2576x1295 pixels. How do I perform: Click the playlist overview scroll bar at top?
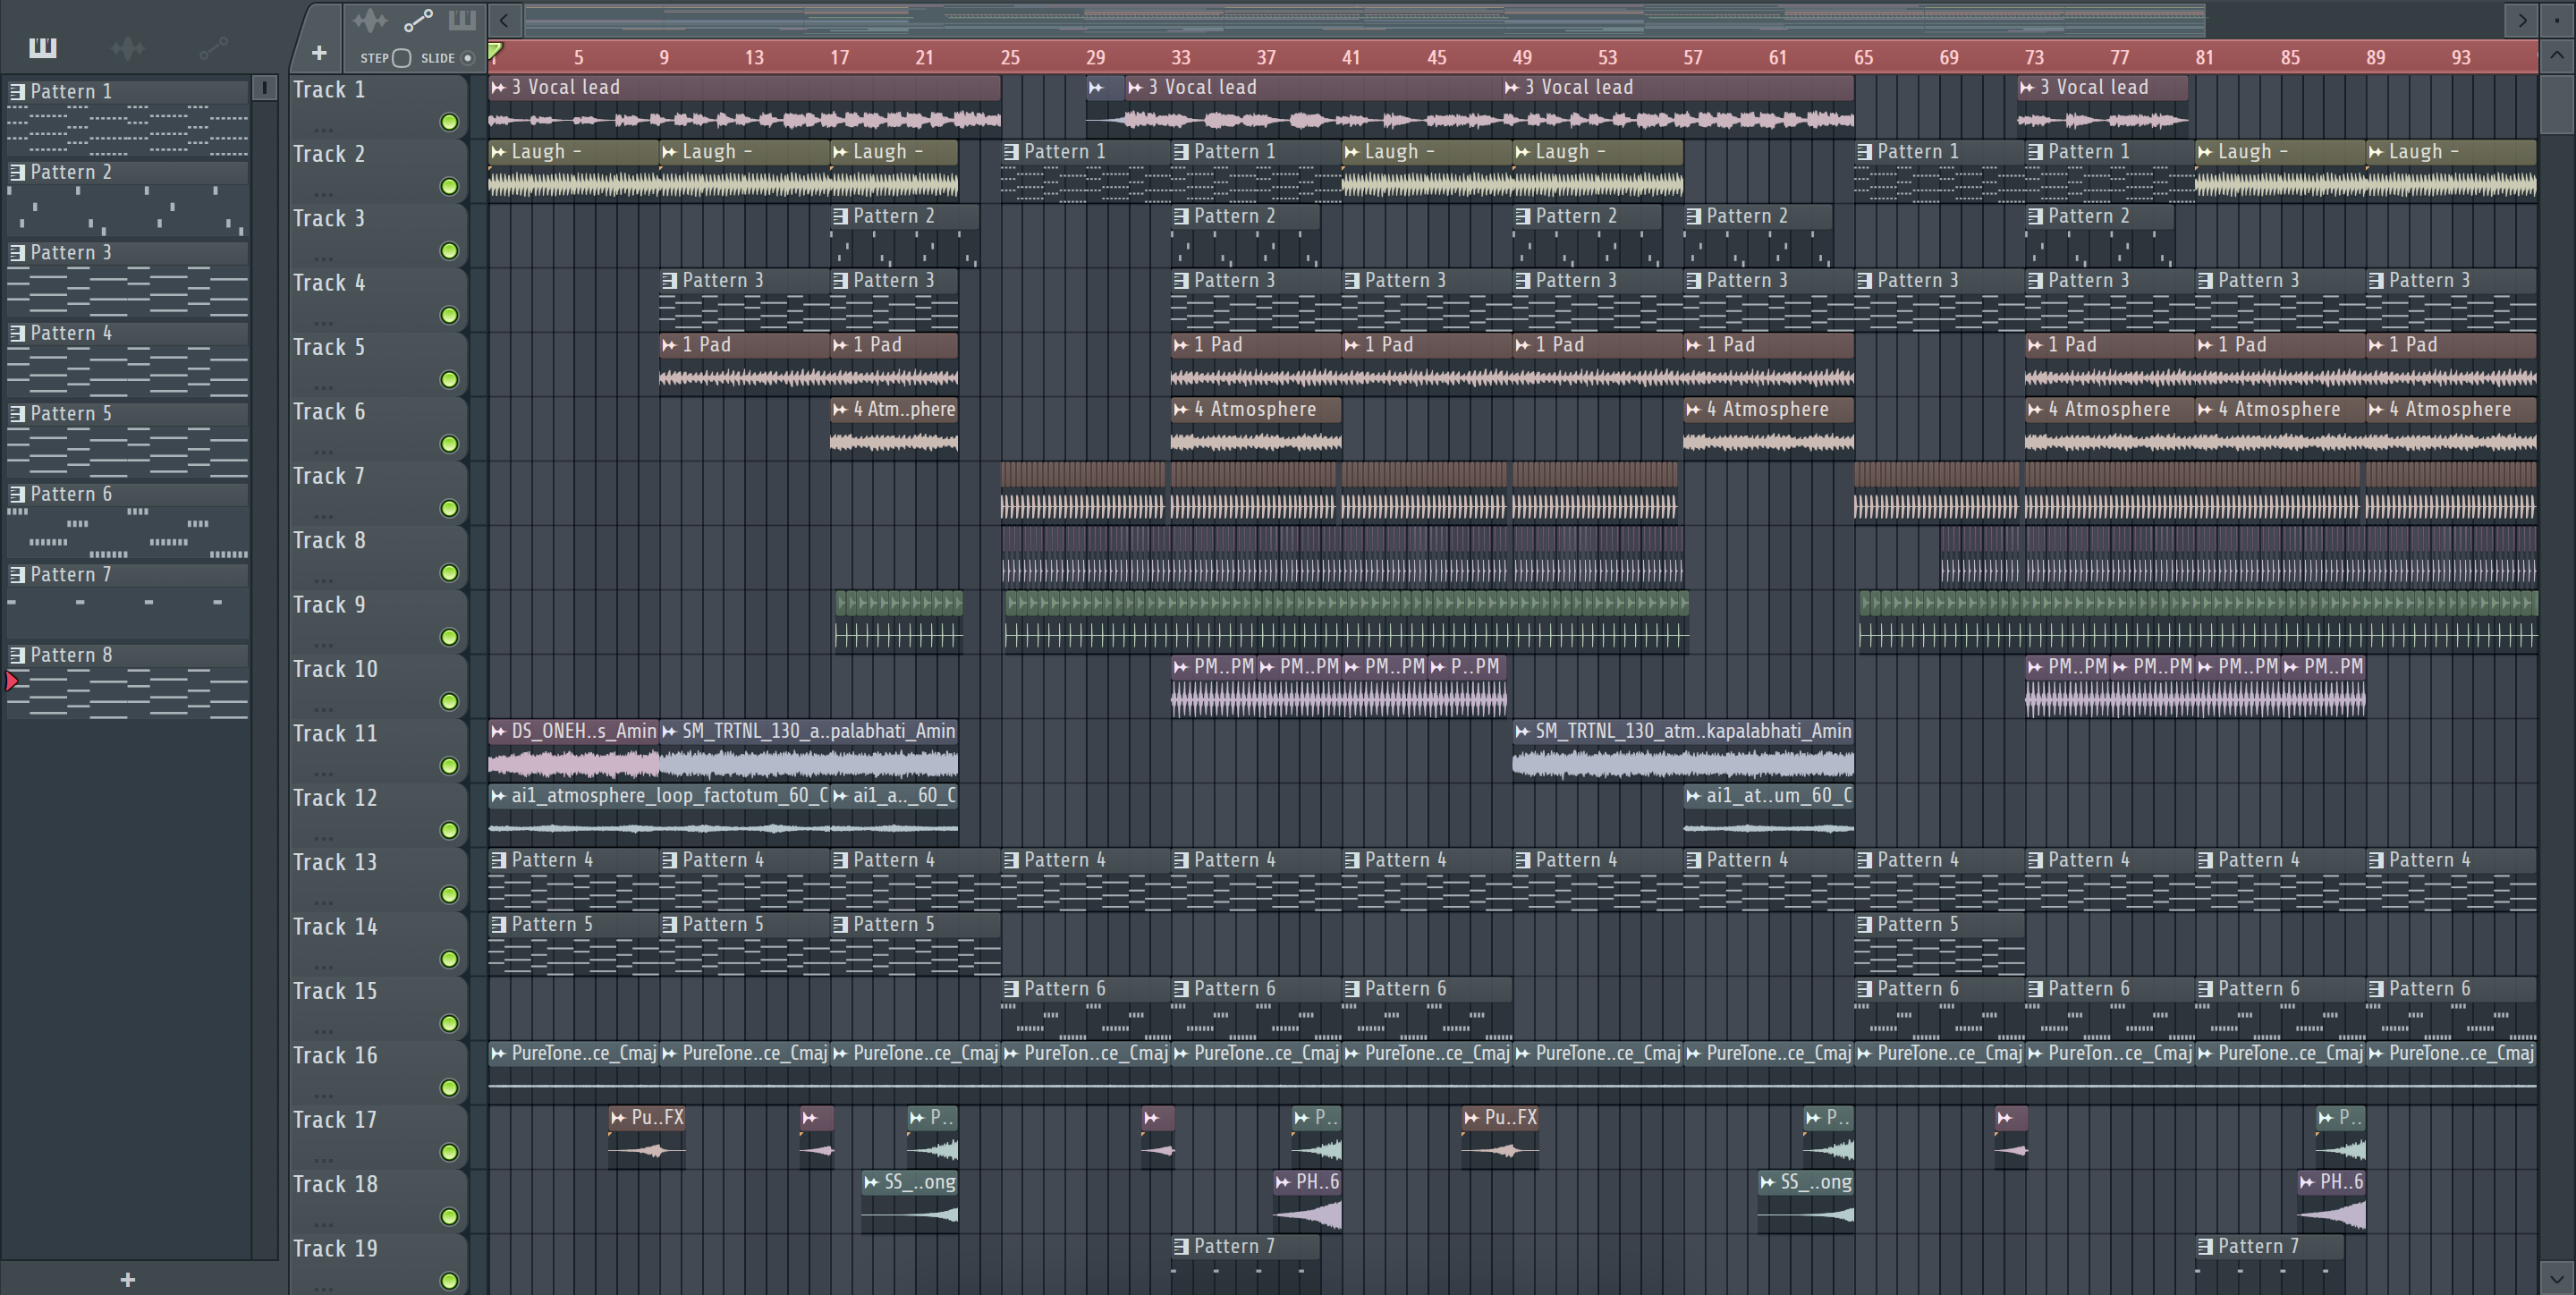1364,20
